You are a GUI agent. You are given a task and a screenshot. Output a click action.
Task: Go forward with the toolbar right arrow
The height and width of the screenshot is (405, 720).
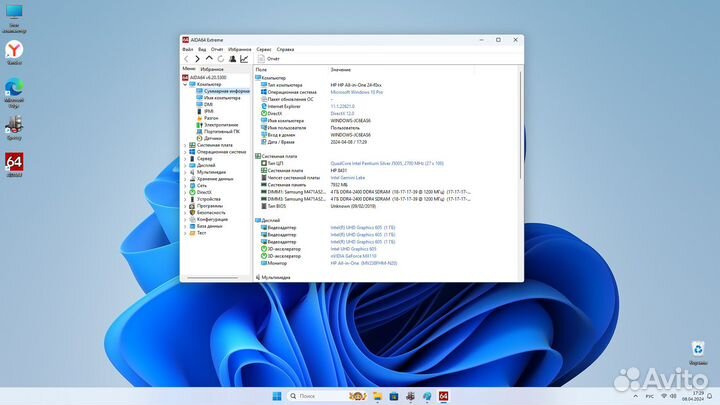[x=197, y=59]
